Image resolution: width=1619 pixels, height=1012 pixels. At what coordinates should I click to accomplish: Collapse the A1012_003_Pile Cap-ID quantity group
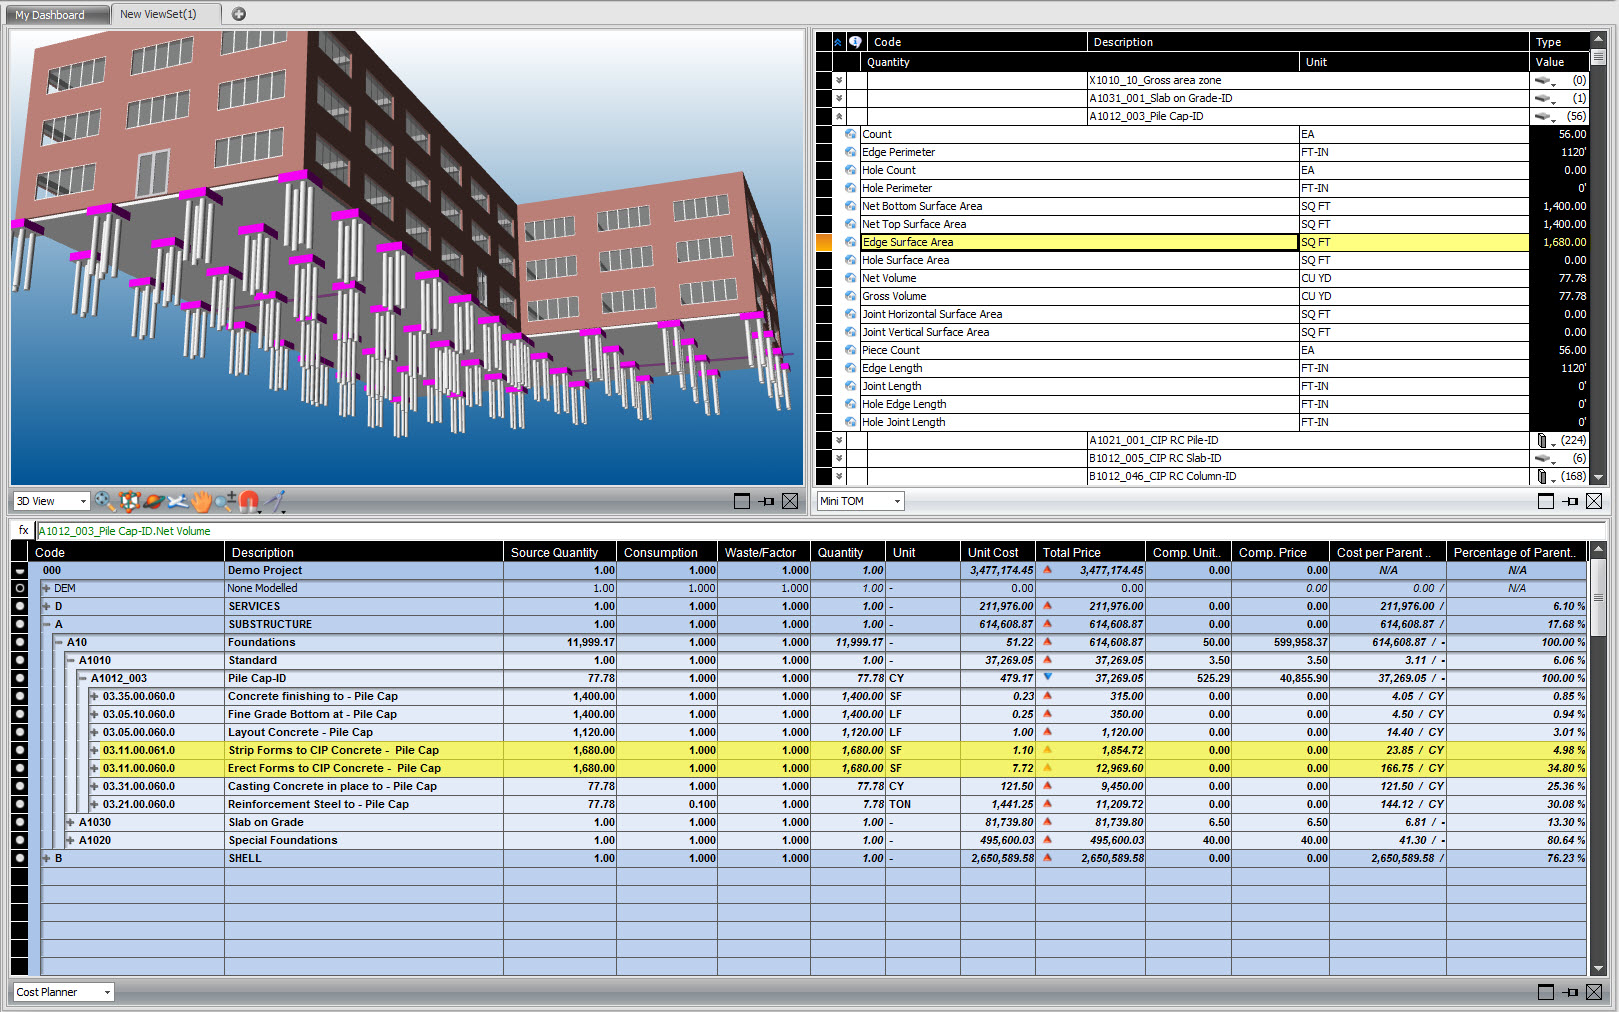point(839,116)
